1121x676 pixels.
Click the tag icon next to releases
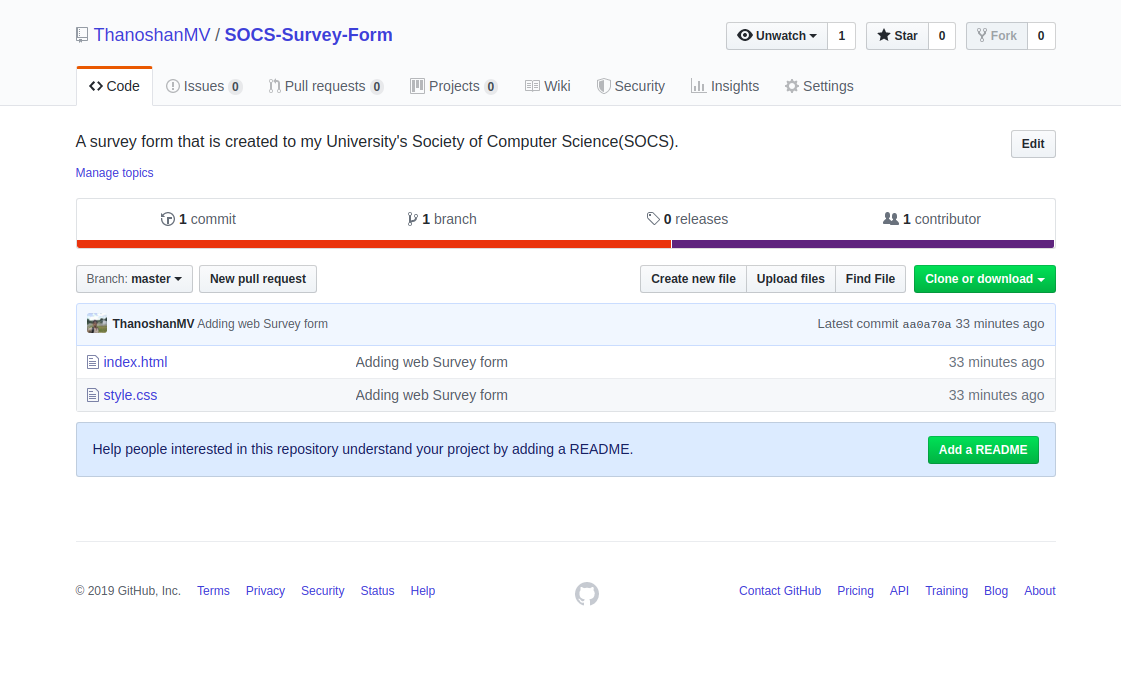(653, 219)
